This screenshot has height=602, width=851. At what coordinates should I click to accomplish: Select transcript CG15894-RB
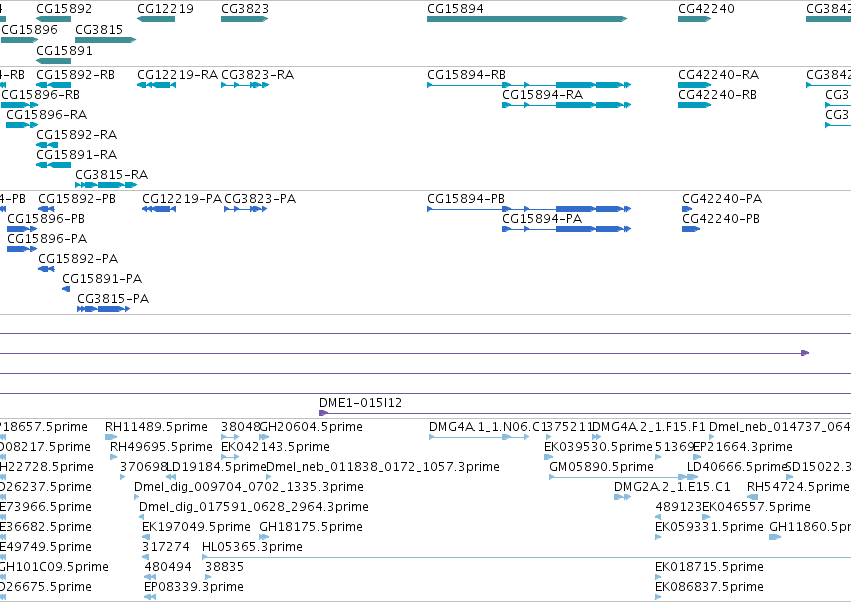[466, 74]
